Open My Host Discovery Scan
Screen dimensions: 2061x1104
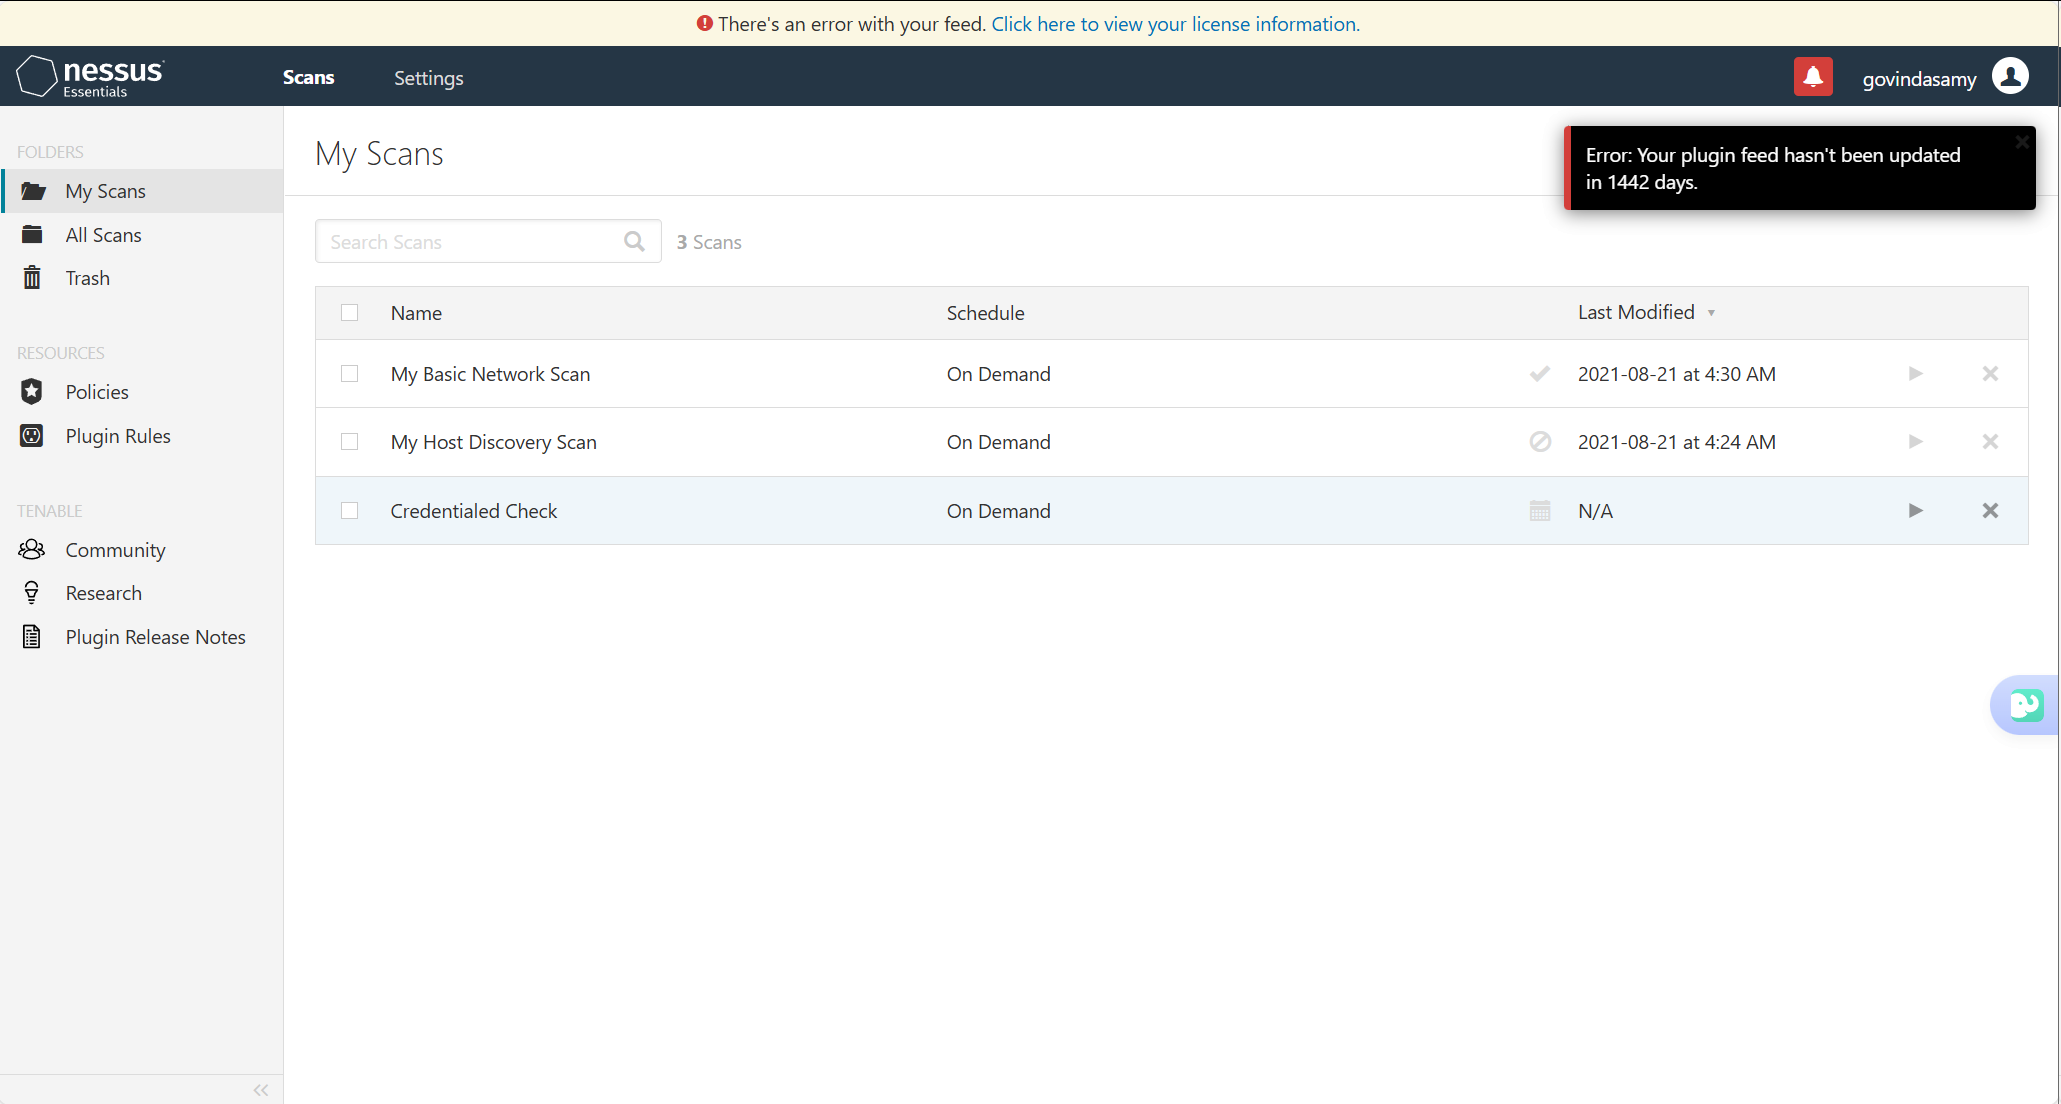pos(493,442)
